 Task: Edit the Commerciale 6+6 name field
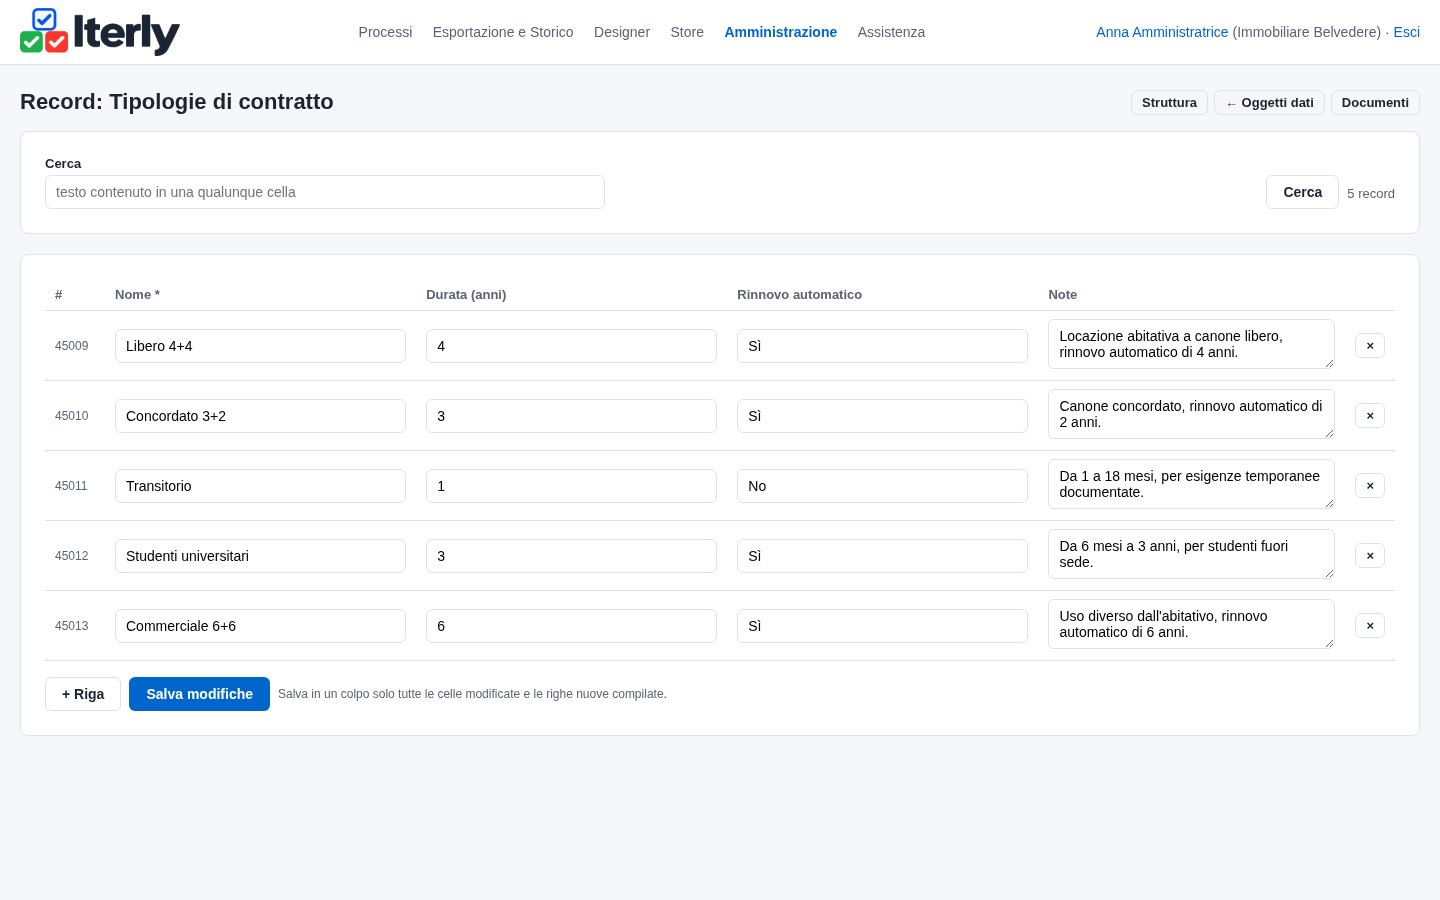(260, 626)
